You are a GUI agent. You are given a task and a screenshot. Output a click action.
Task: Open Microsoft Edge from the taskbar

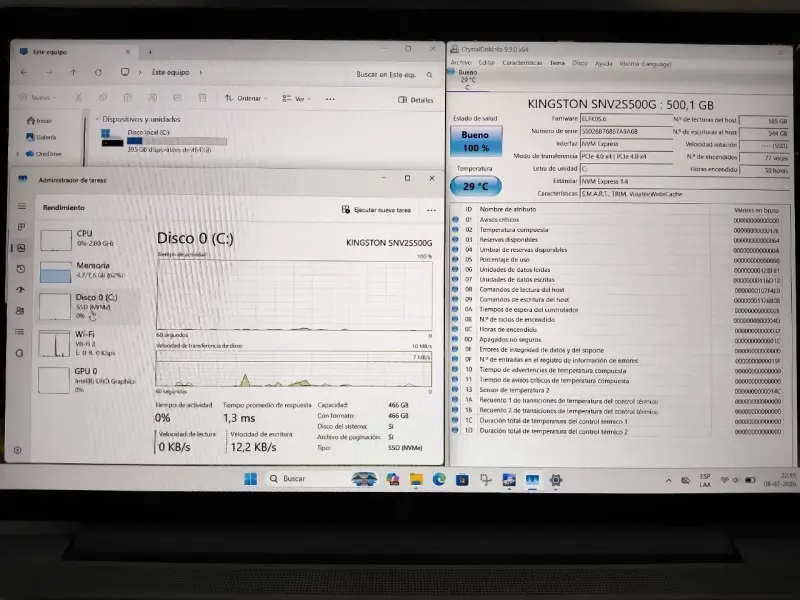pyautogui.click(x=439, y=480)
